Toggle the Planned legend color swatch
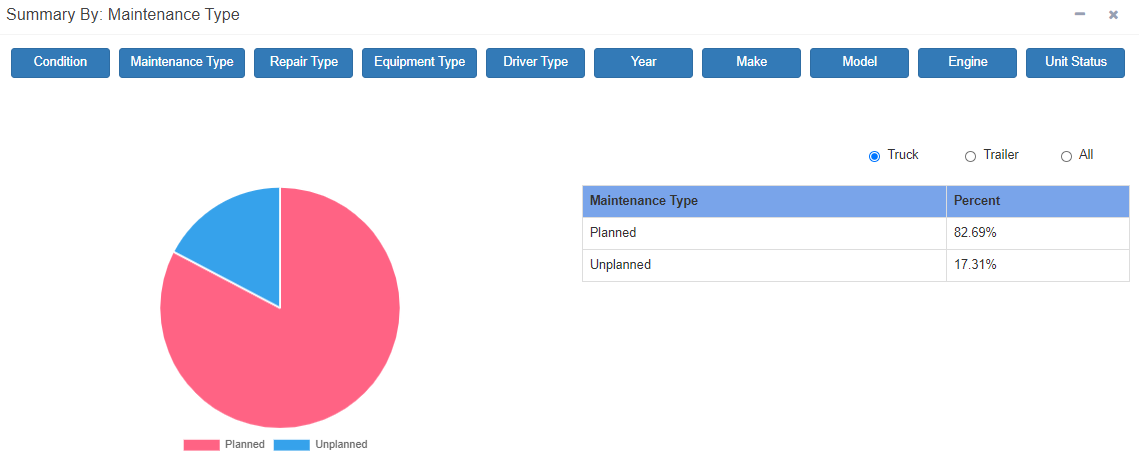Screen dimensions: 1139x466 pos(201,445)
